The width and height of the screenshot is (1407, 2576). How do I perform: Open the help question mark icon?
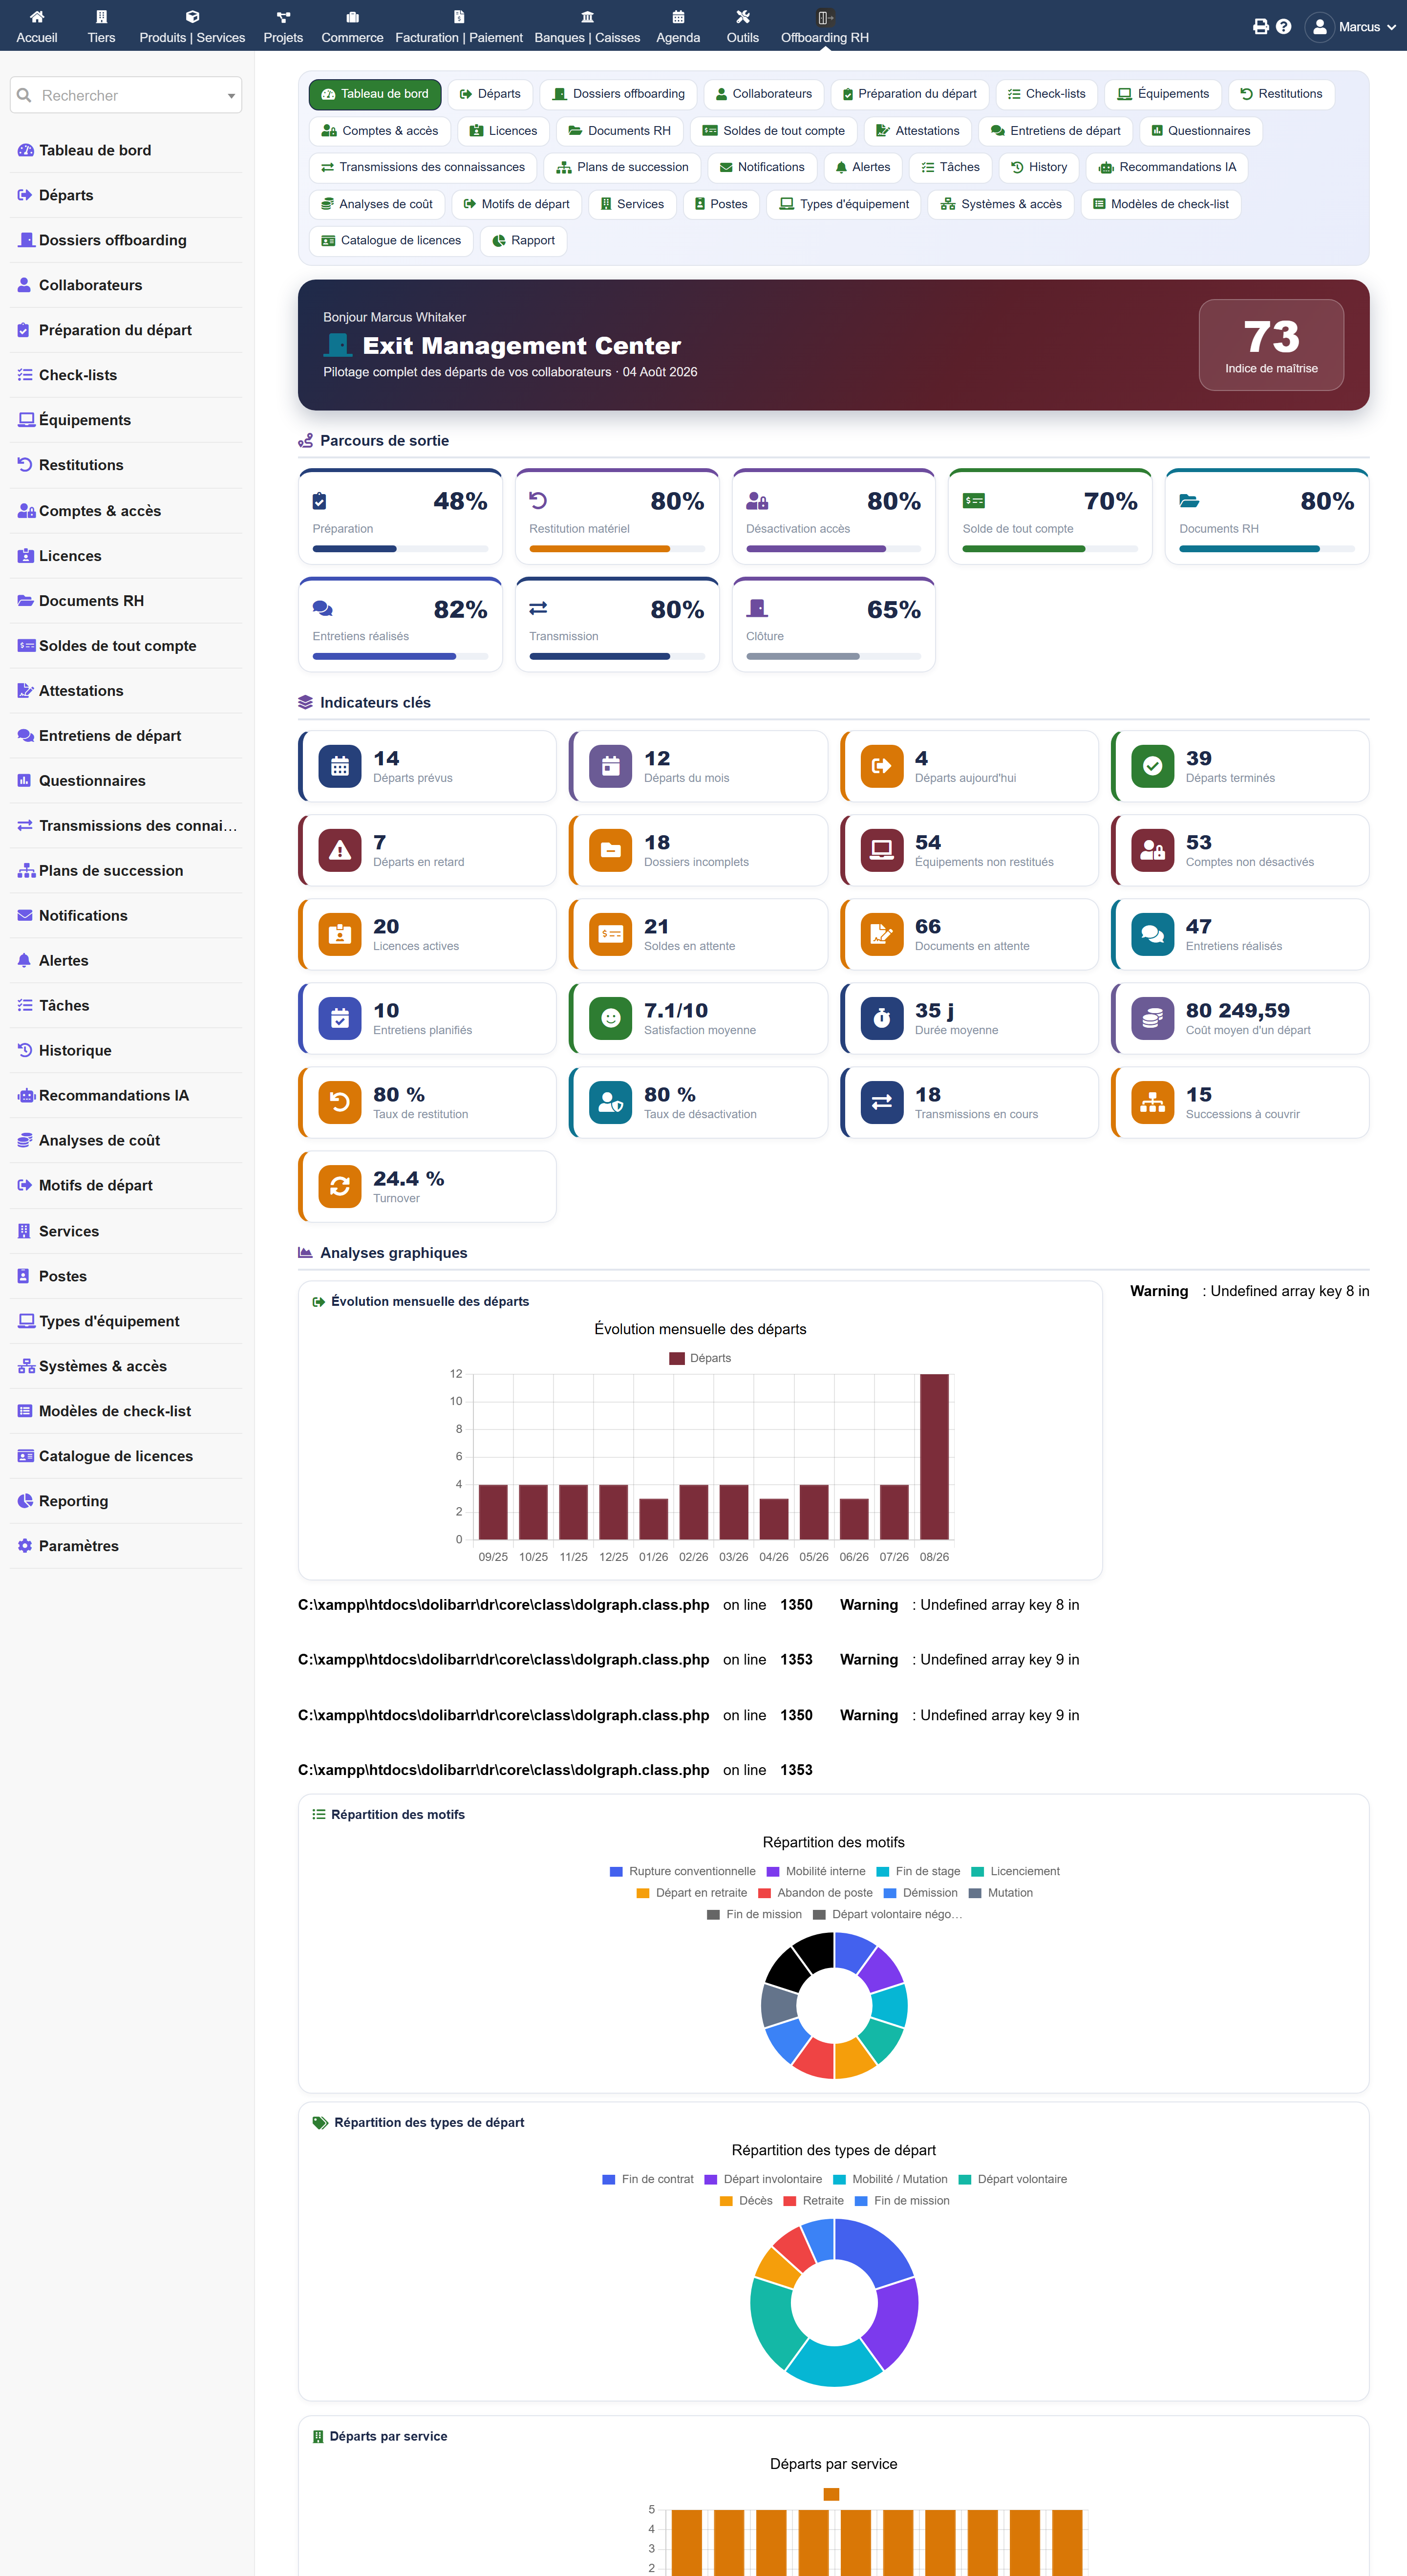[1283, 27]
